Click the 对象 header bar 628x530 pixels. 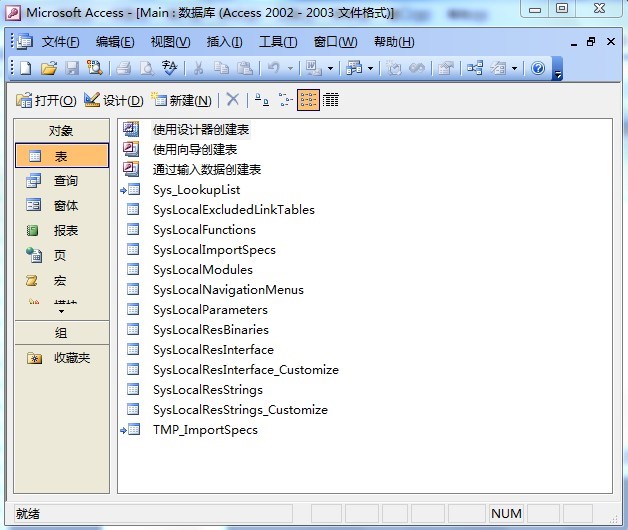coord(62,131)
